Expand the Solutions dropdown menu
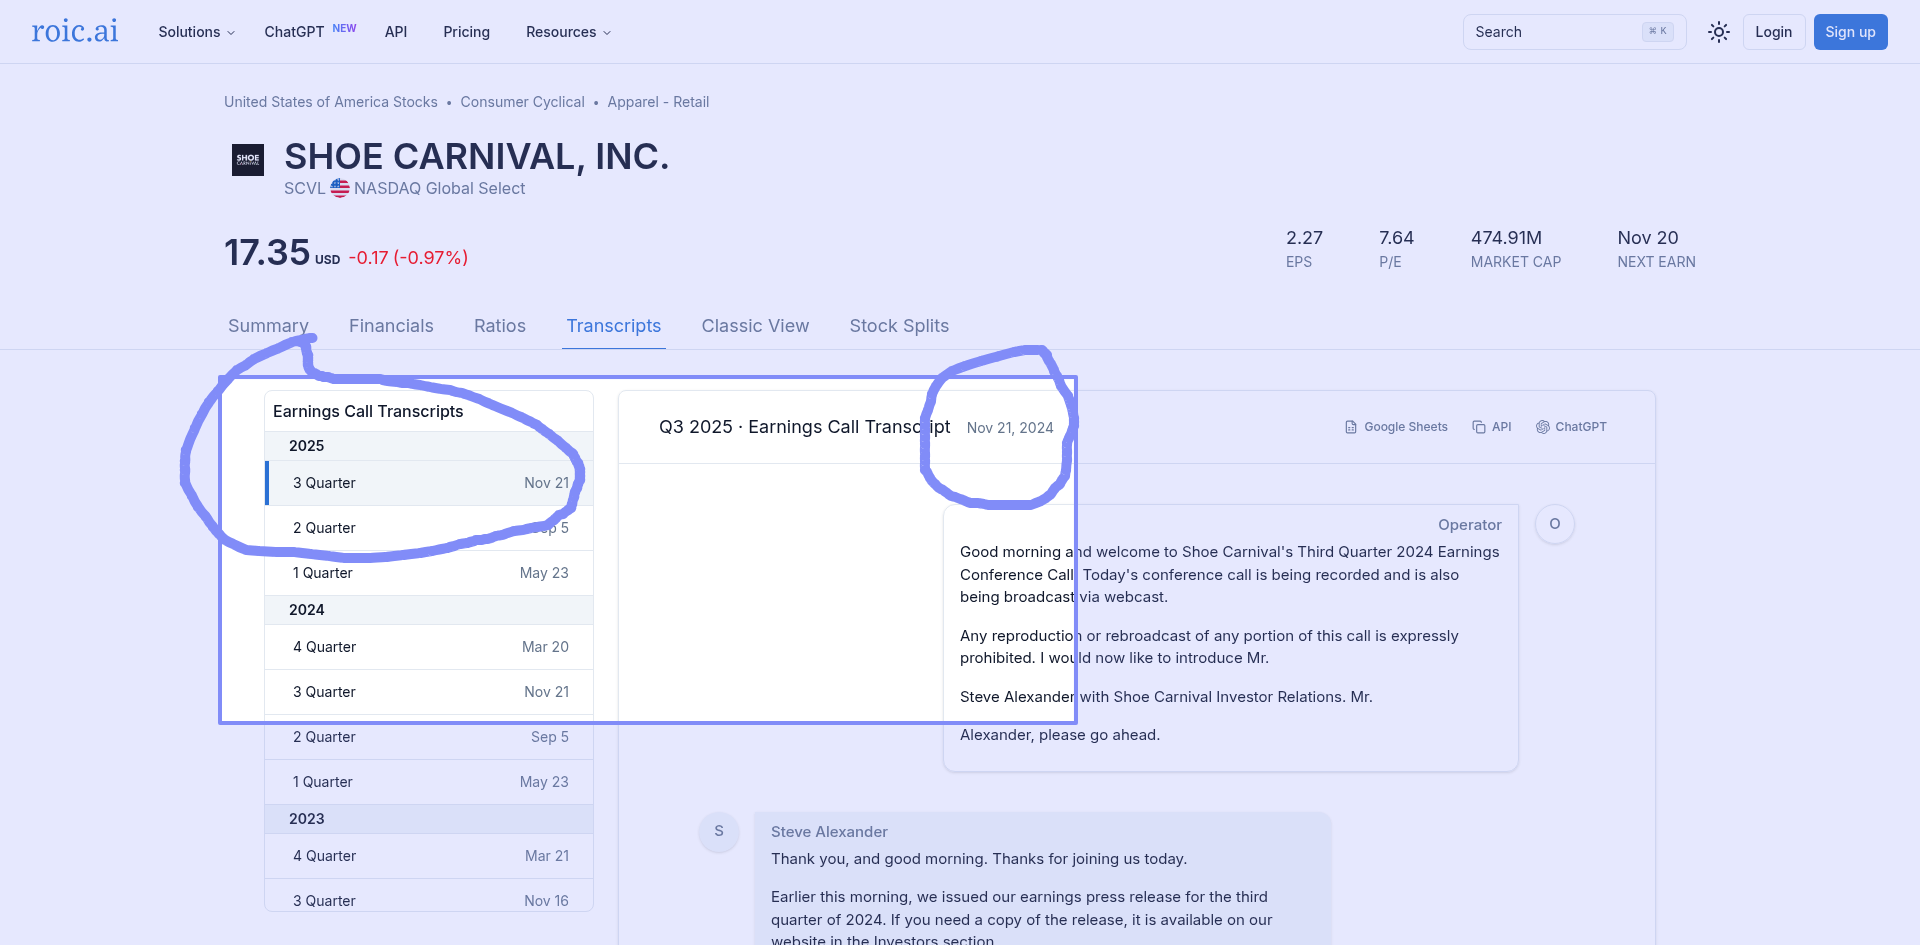Image resolution: width=1920 pixels, height=945 pixels. coord(196,32)
